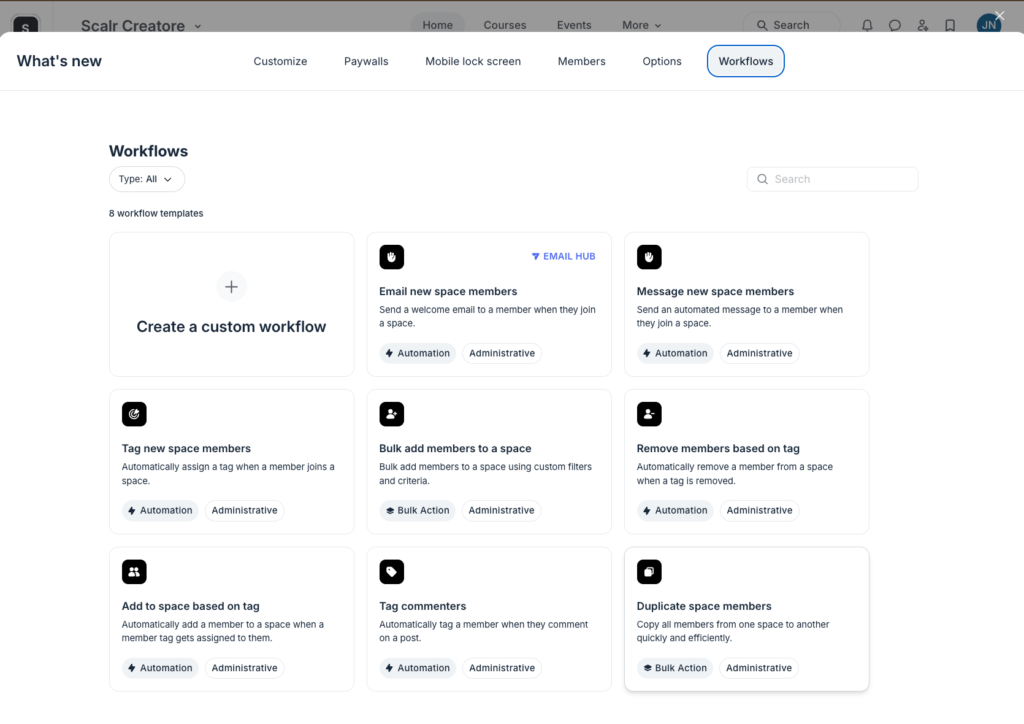Click Administrative tag on Tag commenters
1024x724 pixels.
tap(502, 668)
